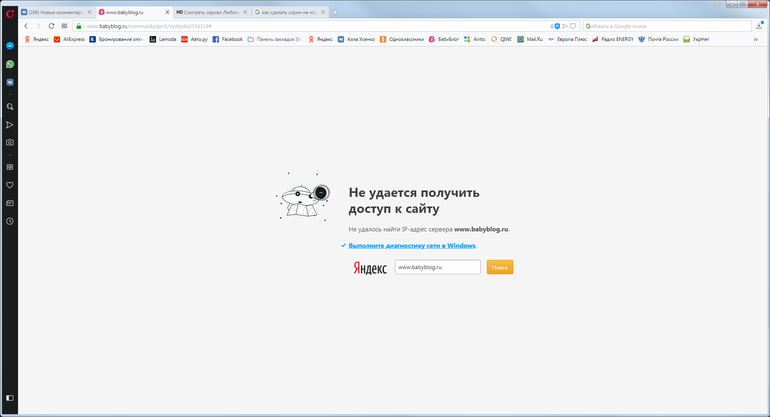Open the History clock icon in sidebar
The image size is (770, 417).
(10, 220)
